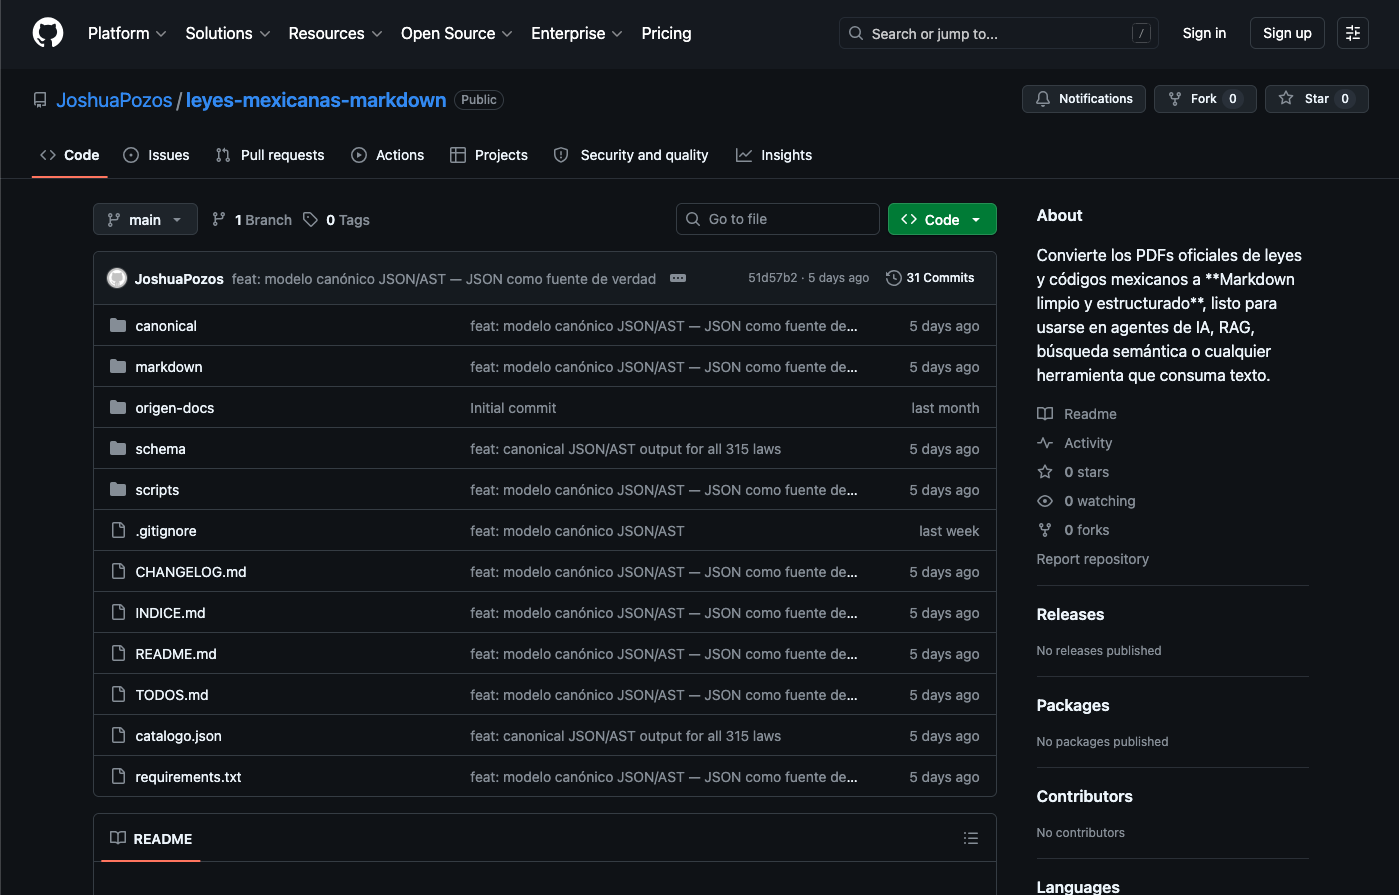Click the fork icon in the Fork button
The width and height of the screenshot is (1399, 895).
coord(1175,99)
